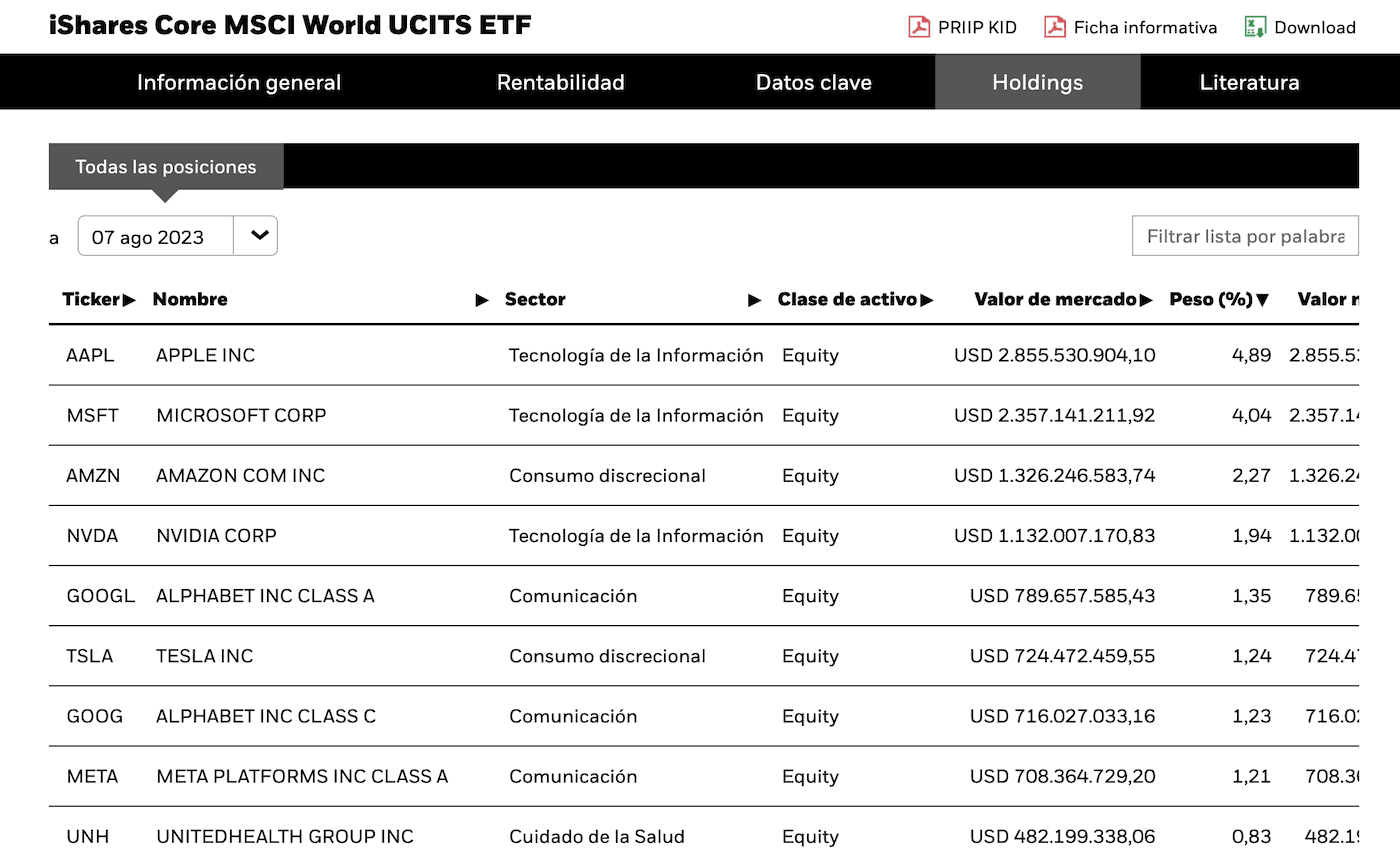This screenshot has width=1400, height=865.
Task: Sort table by Sector column header
Action: pyautogui.click(x=535, y=299)
